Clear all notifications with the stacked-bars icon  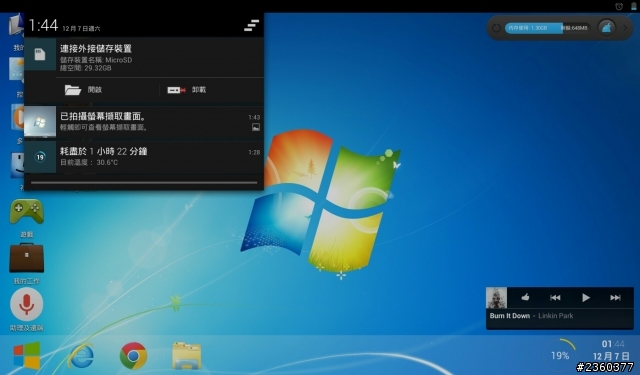tap(251, 25)
